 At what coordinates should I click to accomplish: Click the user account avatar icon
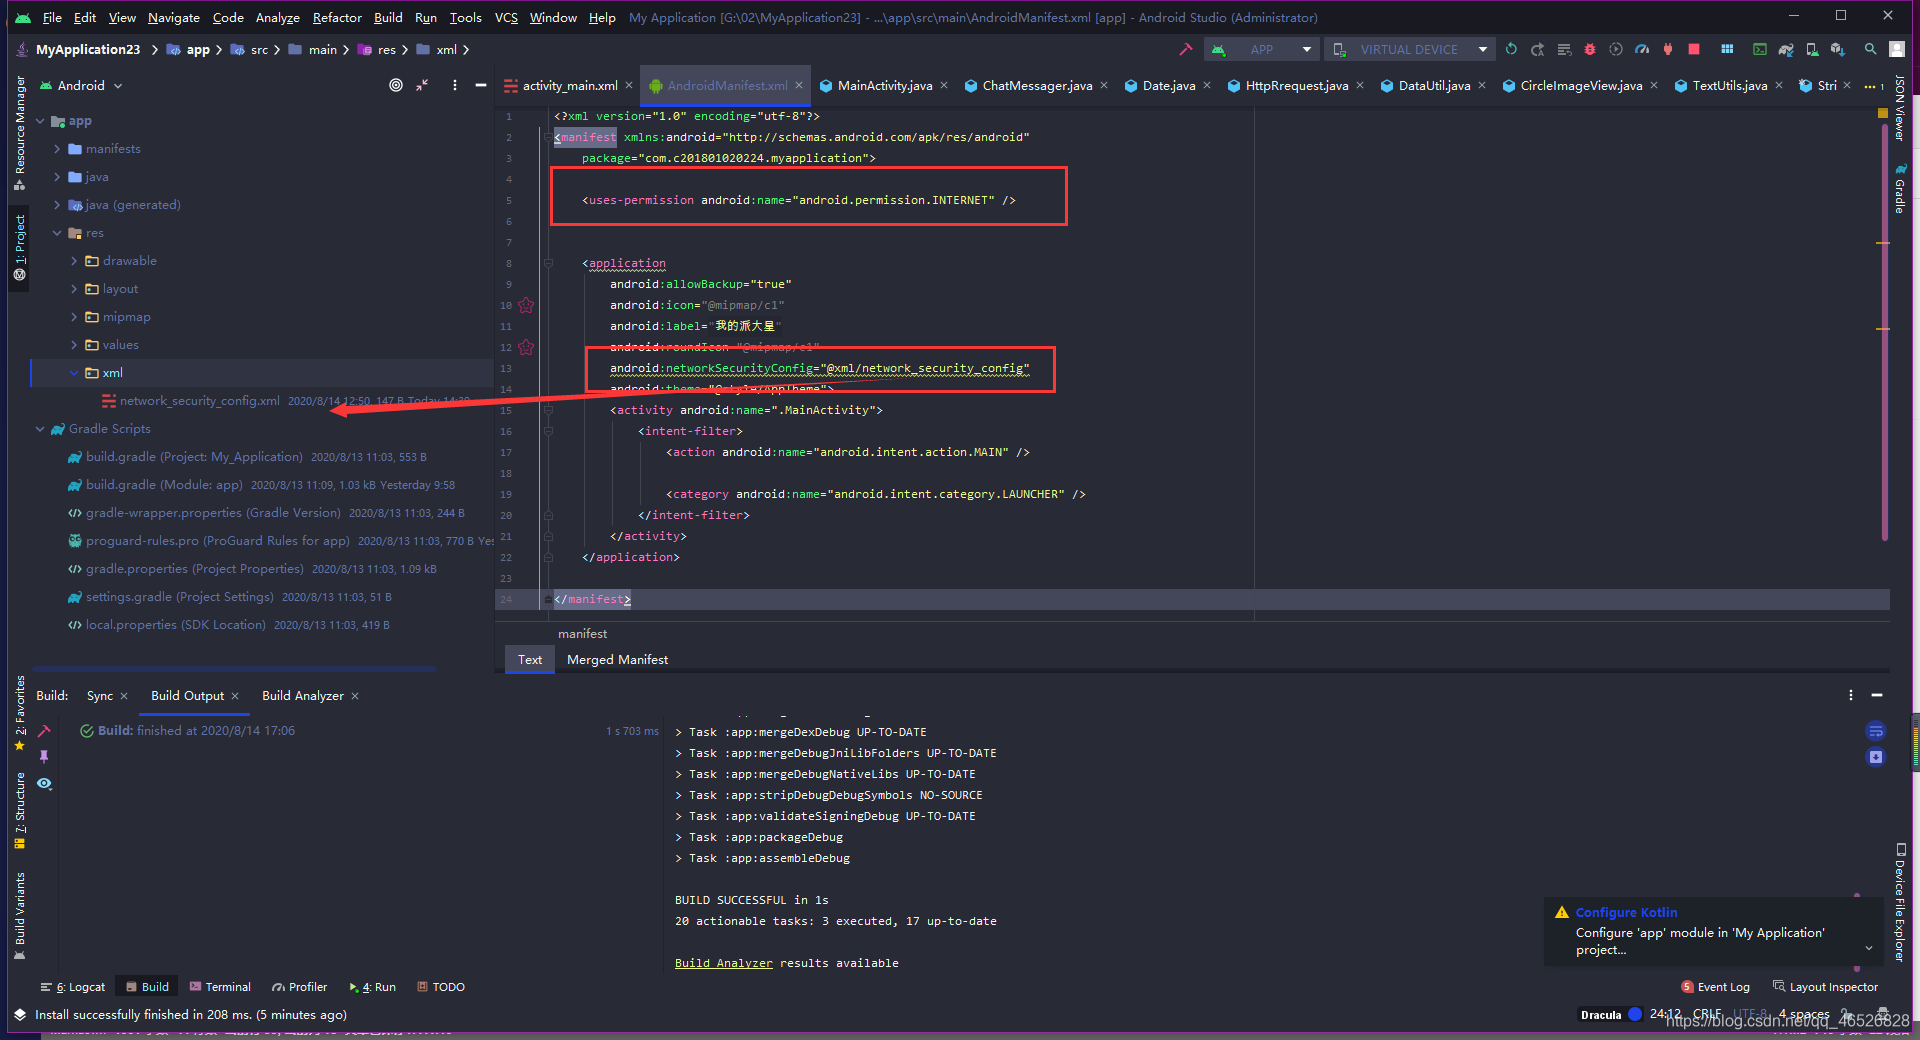pos(1896,49)
